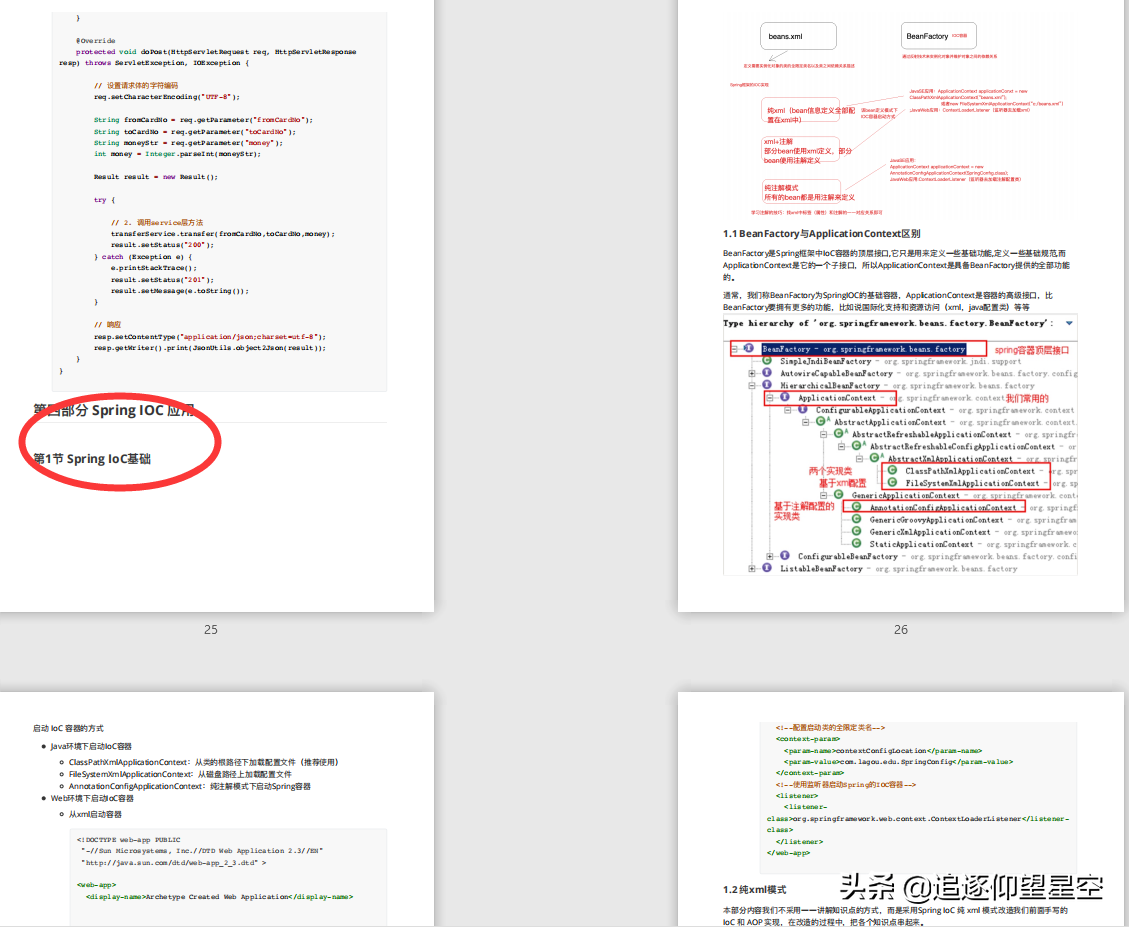Image resolution: width=1129 pixels, height=927 pixels.
Task: Select the SimpleJndiBeanFactory tree row label
Action: point(826,361)
